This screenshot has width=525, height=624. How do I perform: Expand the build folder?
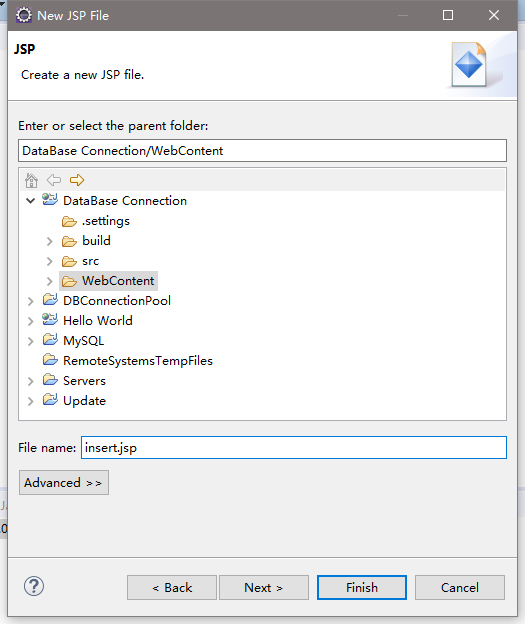pos(50,241)
